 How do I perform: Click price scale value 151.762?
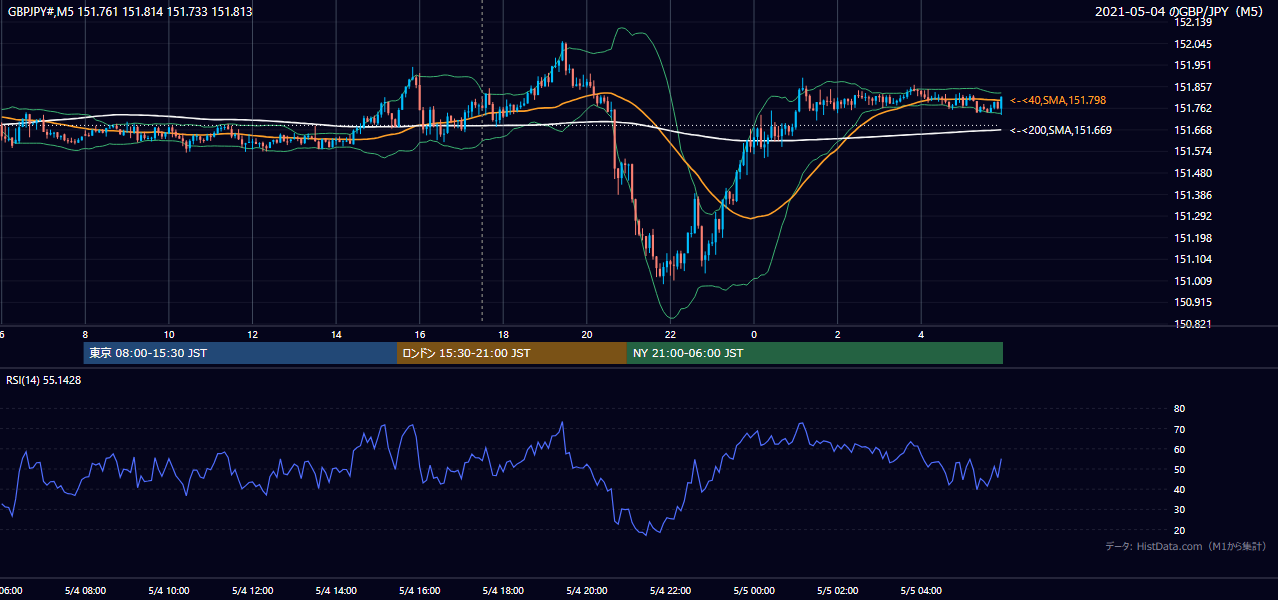click(x=1192, y=109)
